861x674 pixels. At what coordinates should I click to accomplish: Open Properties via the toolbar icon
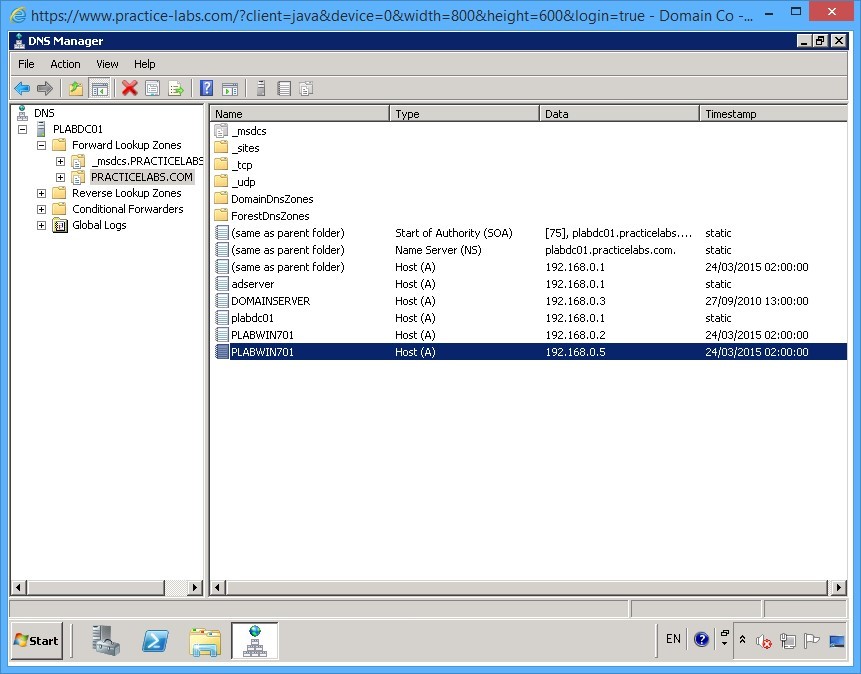click(x=152, y=88)
